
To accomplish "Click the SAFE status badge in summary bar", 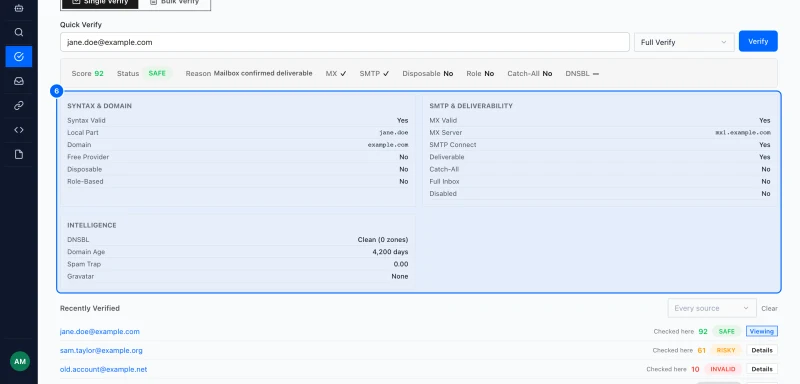I will coord(157,73).
